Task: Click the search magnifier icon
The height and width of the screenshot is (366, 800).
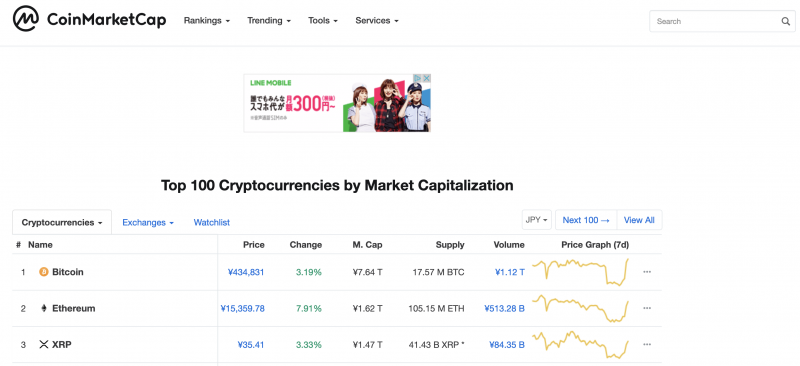Action: 785,21
